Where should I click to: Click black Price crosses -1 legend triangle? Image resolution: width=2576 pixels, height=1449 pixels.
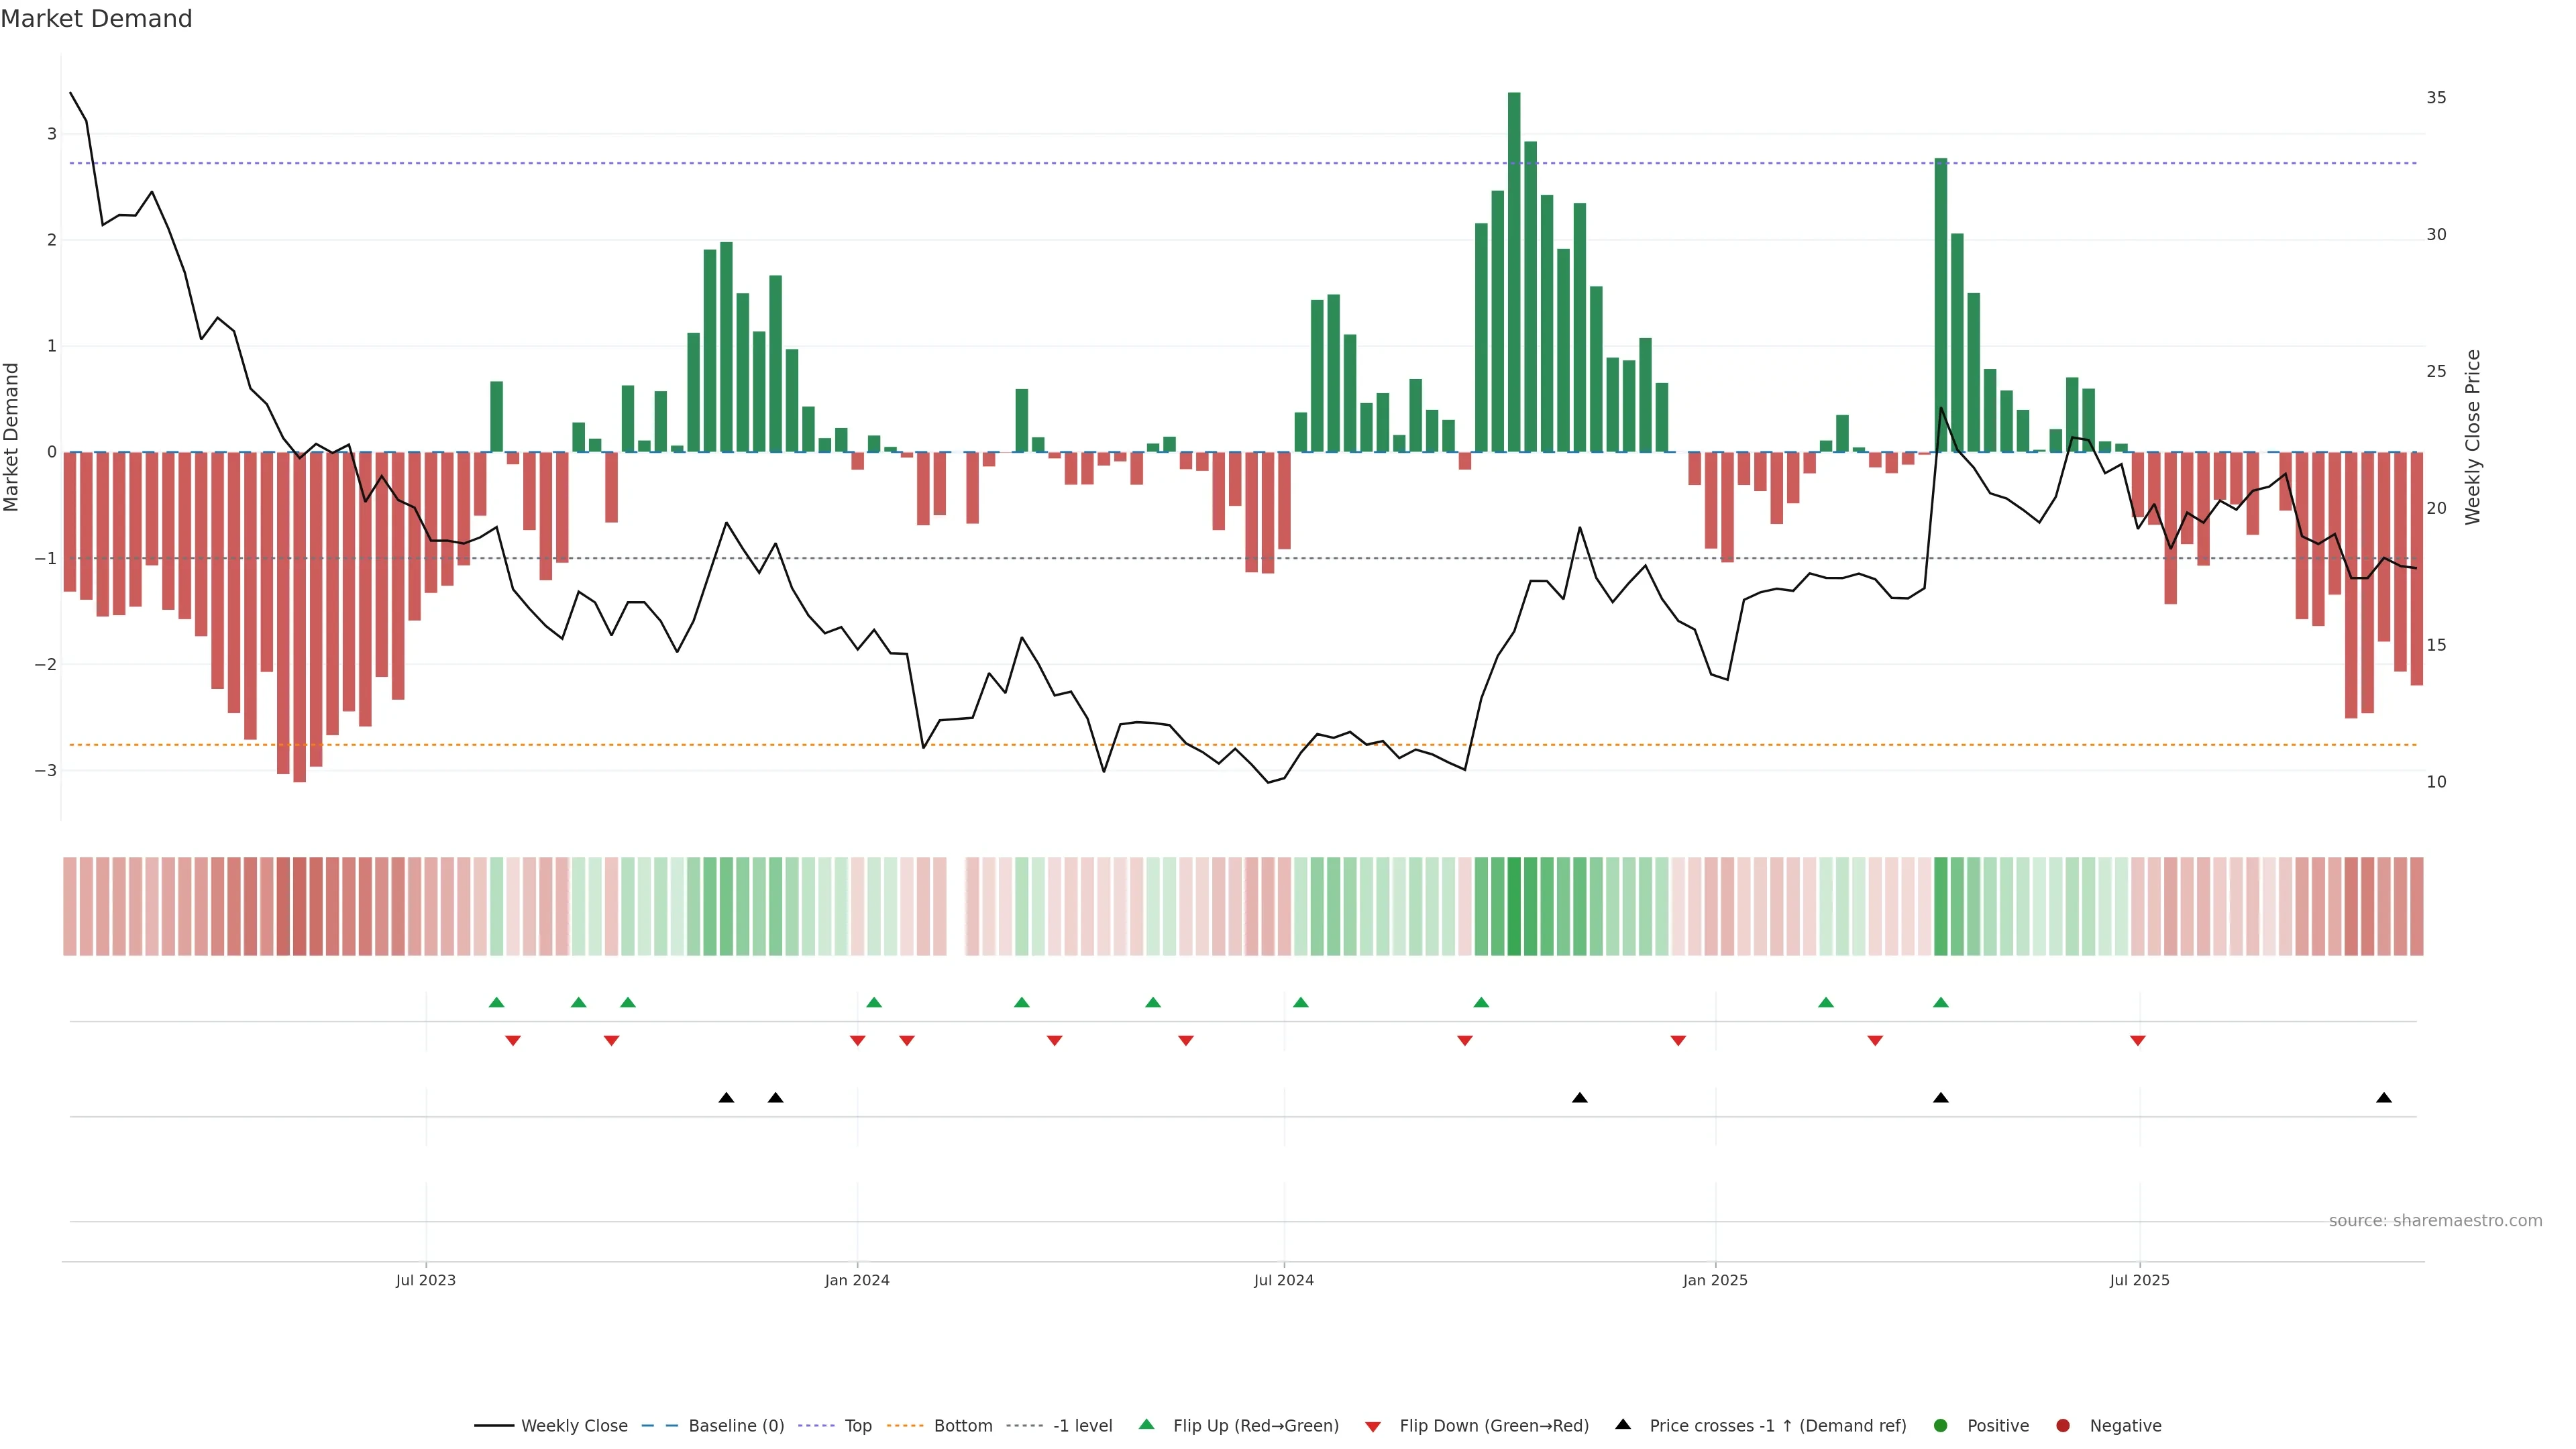(x=1623, y=1425)
